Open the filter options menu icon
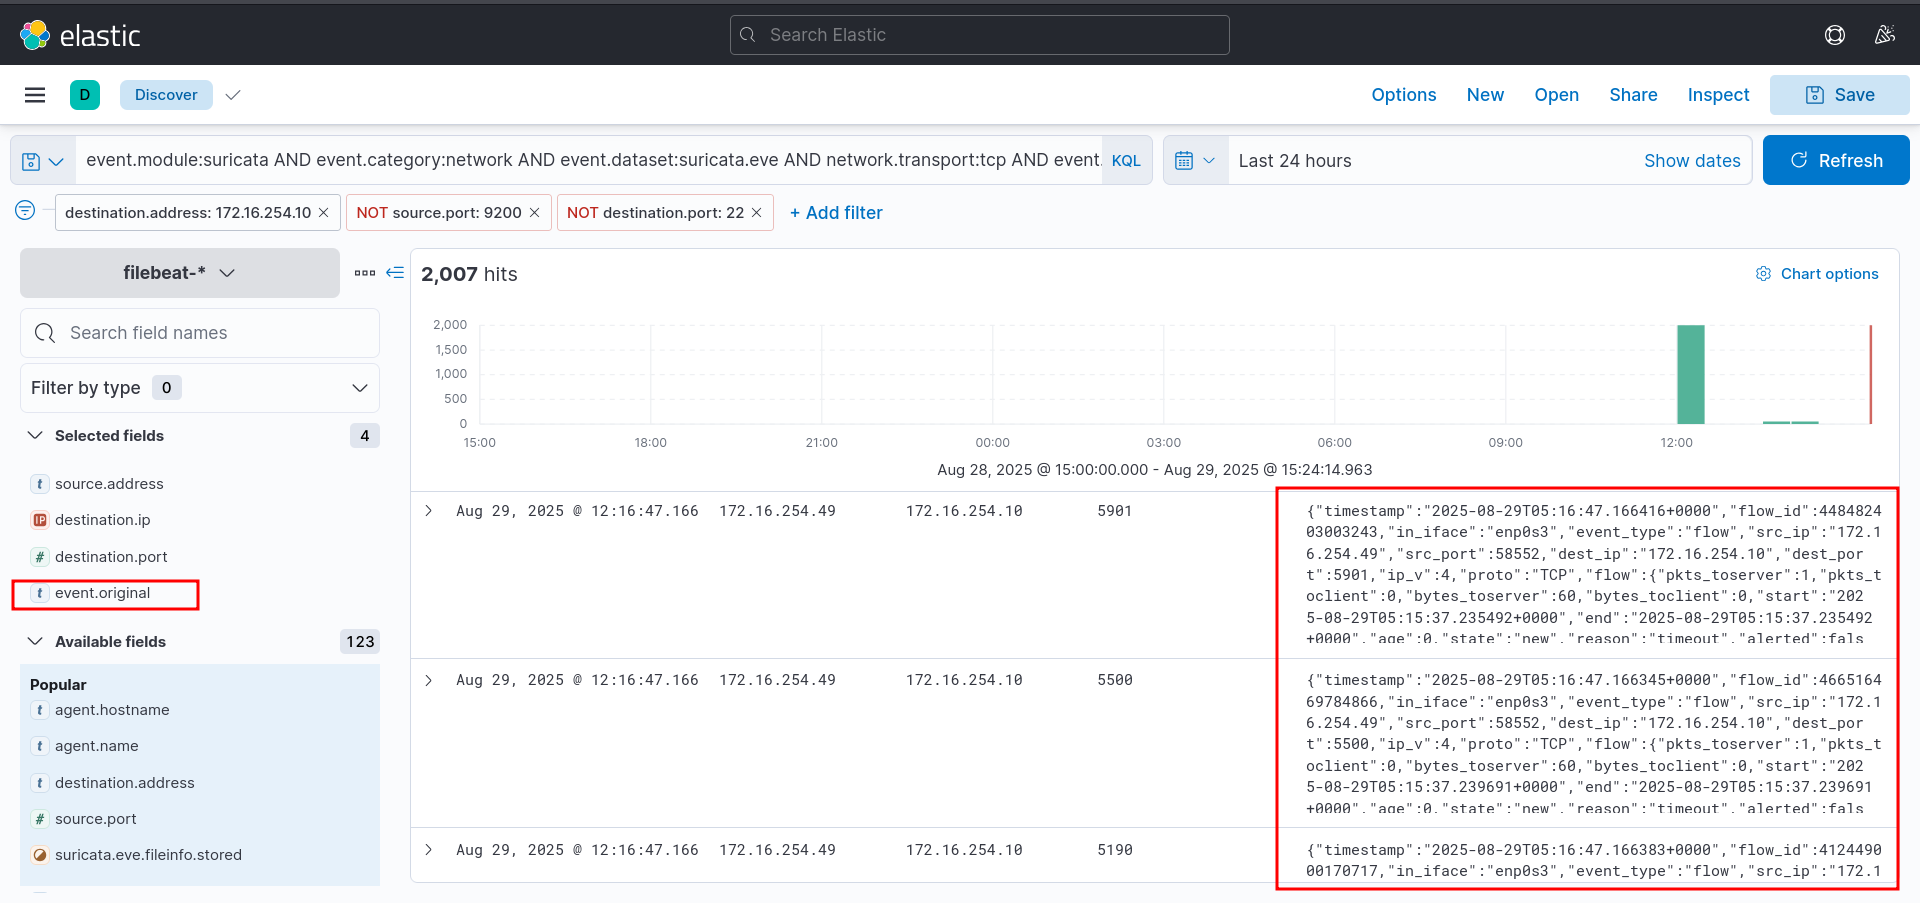The width and height of the screenshot is (1920, 903). (x=25, y=210)
